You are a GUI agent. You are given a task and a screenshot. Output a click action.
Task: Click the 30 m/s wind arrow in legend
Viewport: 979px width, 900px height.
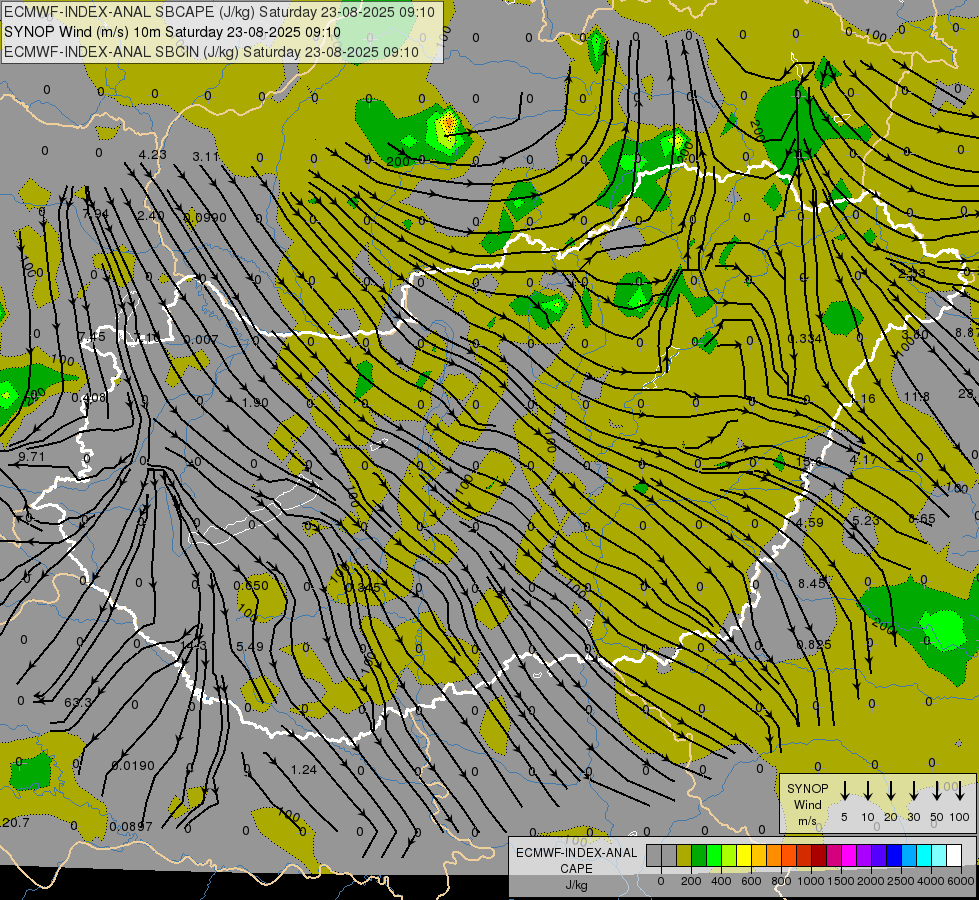[x=913, y=790]
